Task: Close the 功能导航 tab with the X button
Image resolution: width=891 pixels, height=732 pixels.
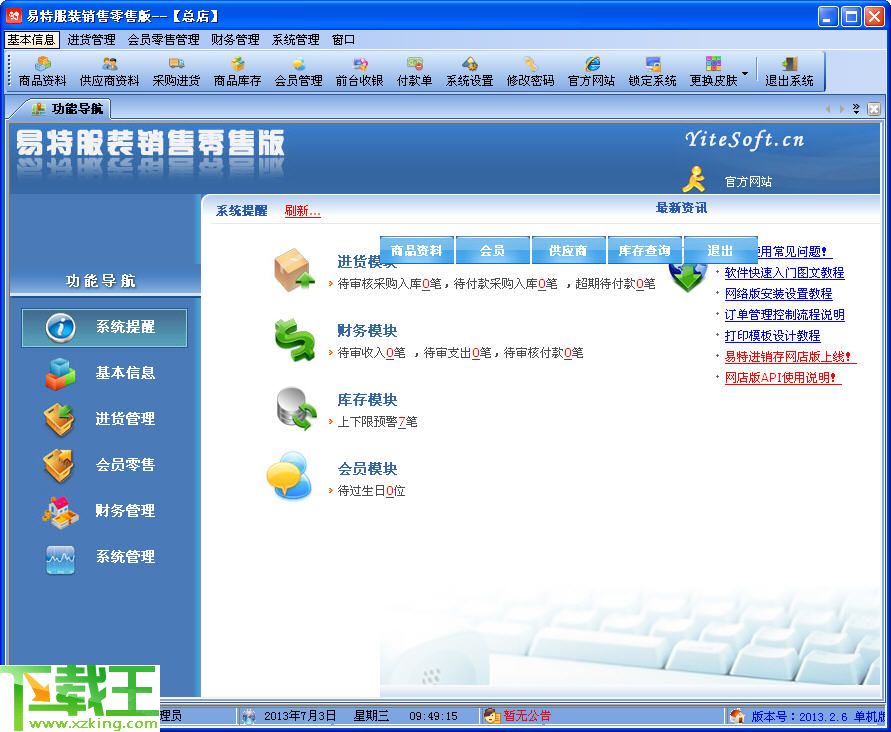Action: [874, 109]
